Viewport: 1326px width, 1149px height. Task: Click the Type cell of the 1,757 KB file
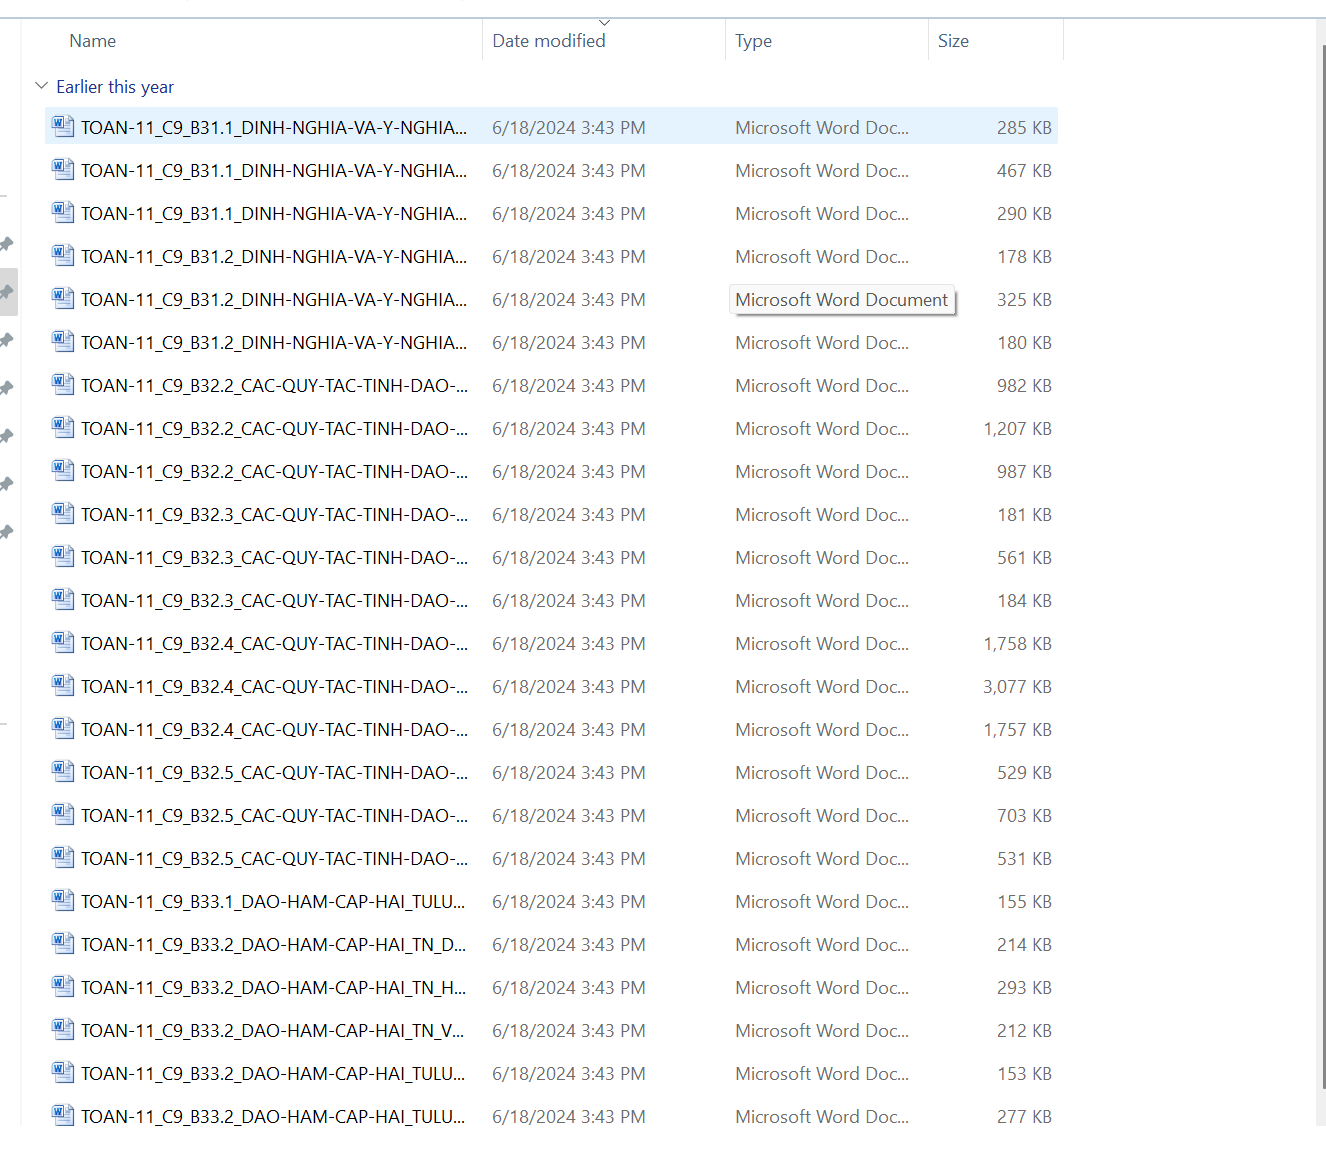coord(822,730)
